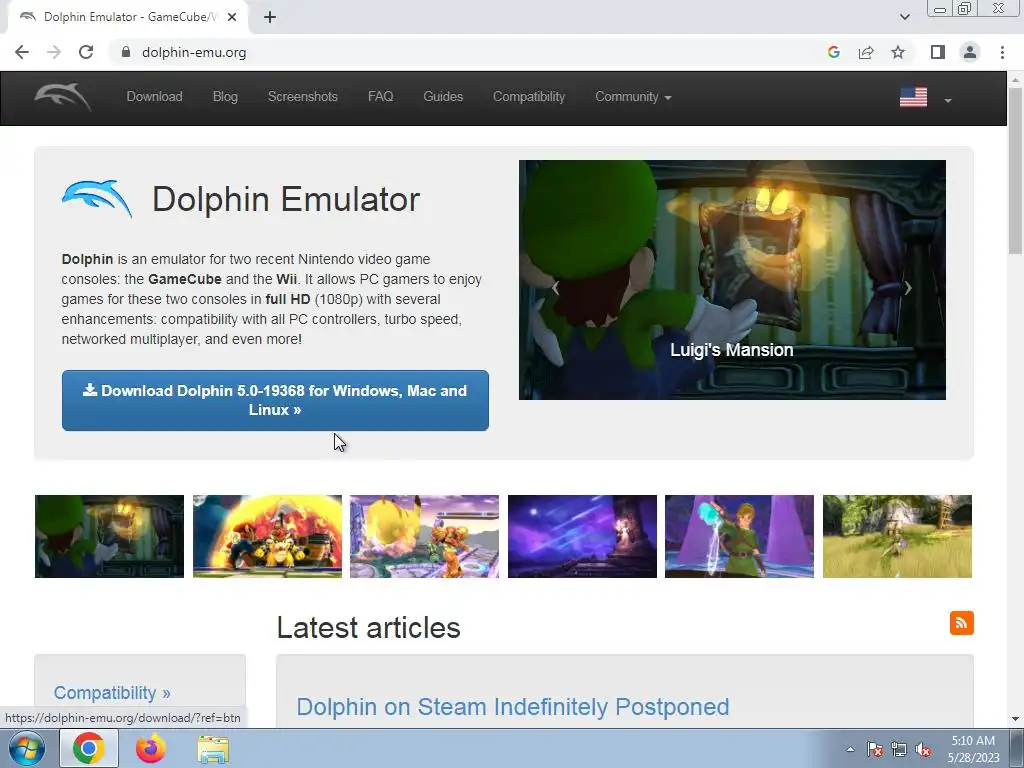Open the tab search chevron
Screen dimensions: 1024x768
tap(904, 17)
